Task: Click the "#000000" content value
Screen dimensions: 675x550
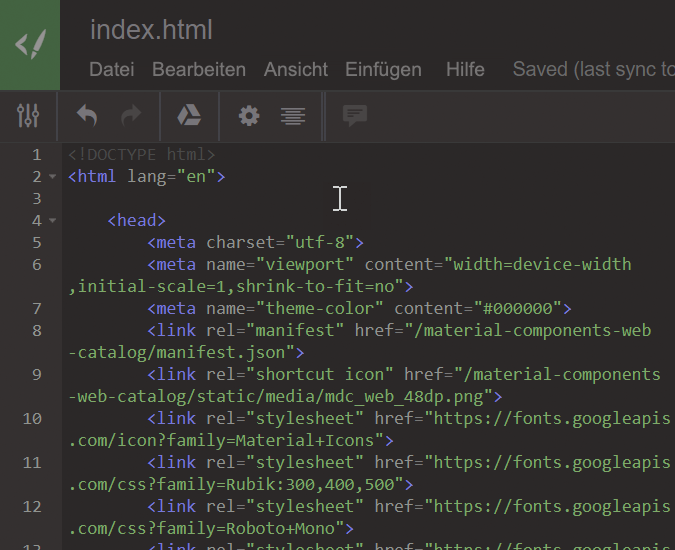Action: point(518,309)
